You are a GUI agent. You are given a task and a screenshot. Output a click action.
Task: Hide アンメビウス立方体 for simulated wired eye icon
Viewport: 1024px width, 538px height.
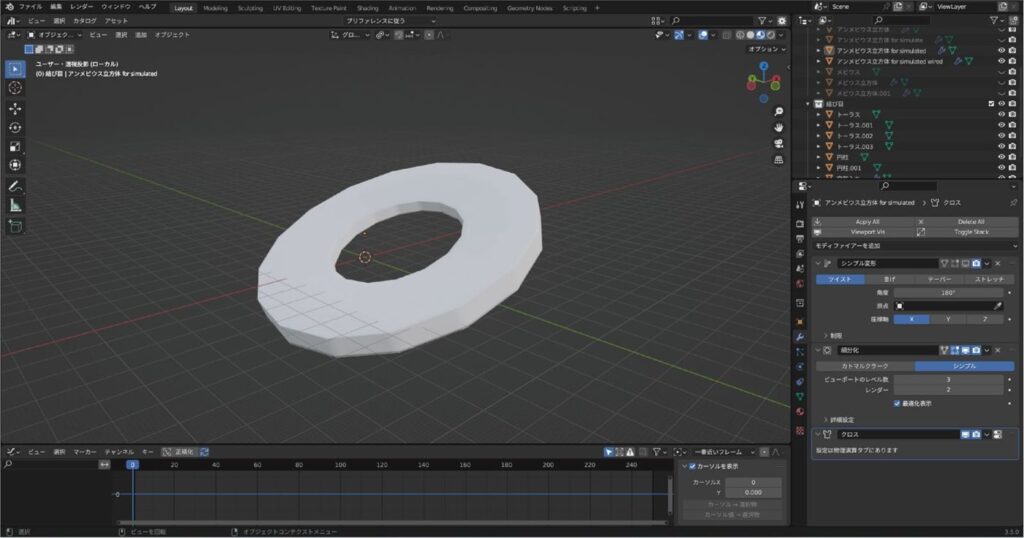pos(1002,61)
